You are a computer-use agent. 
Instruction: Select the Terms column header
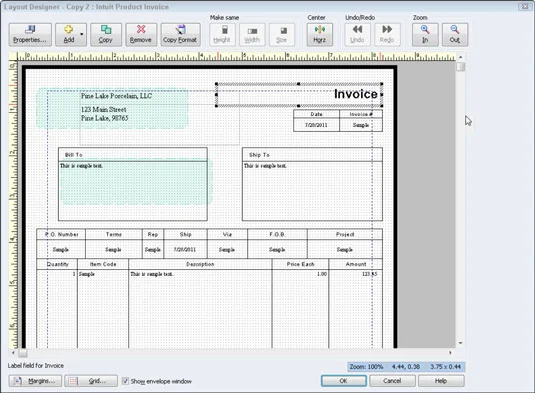114,234
